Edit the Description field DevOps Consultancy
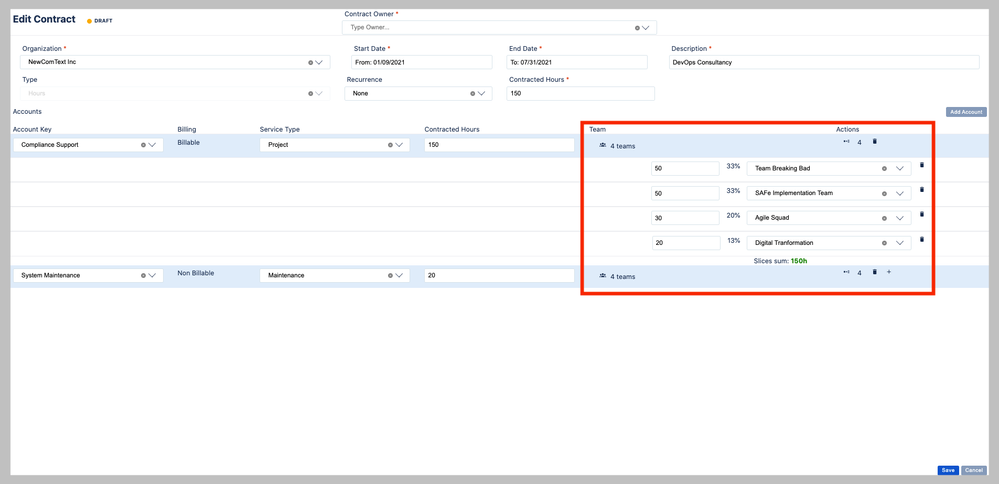This screenshot has height=484, width=999. pos(824,62)
